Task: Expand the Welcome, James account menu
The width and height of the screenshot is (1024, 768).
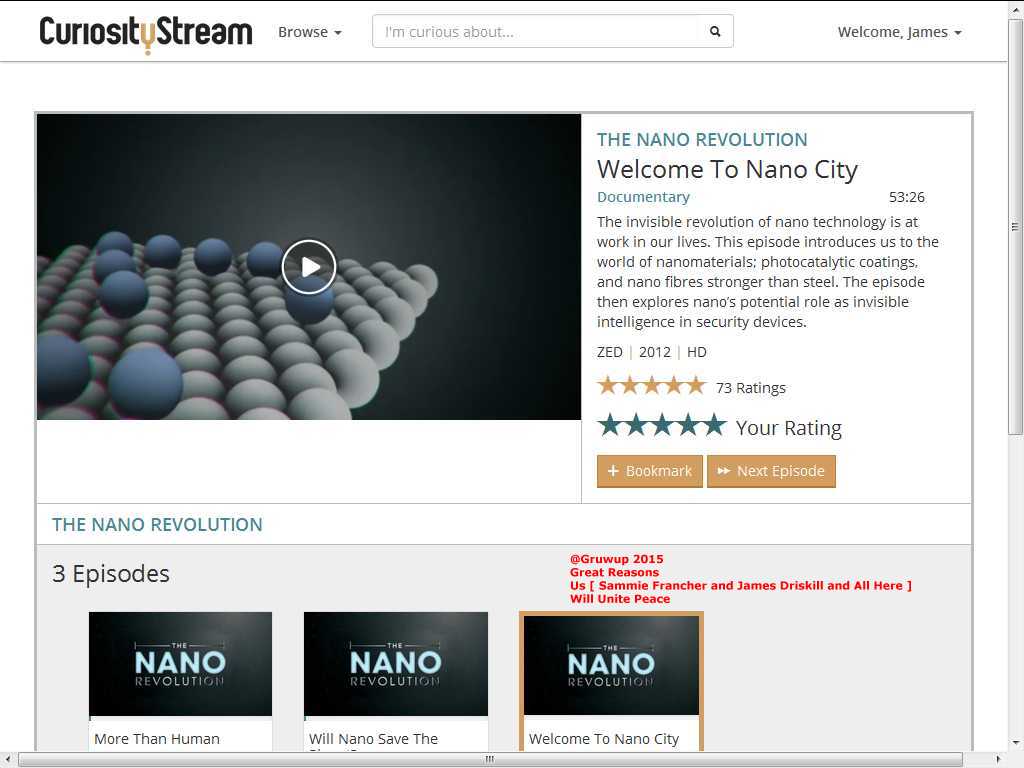Action: pyautogui.click(x=899, y=32)
